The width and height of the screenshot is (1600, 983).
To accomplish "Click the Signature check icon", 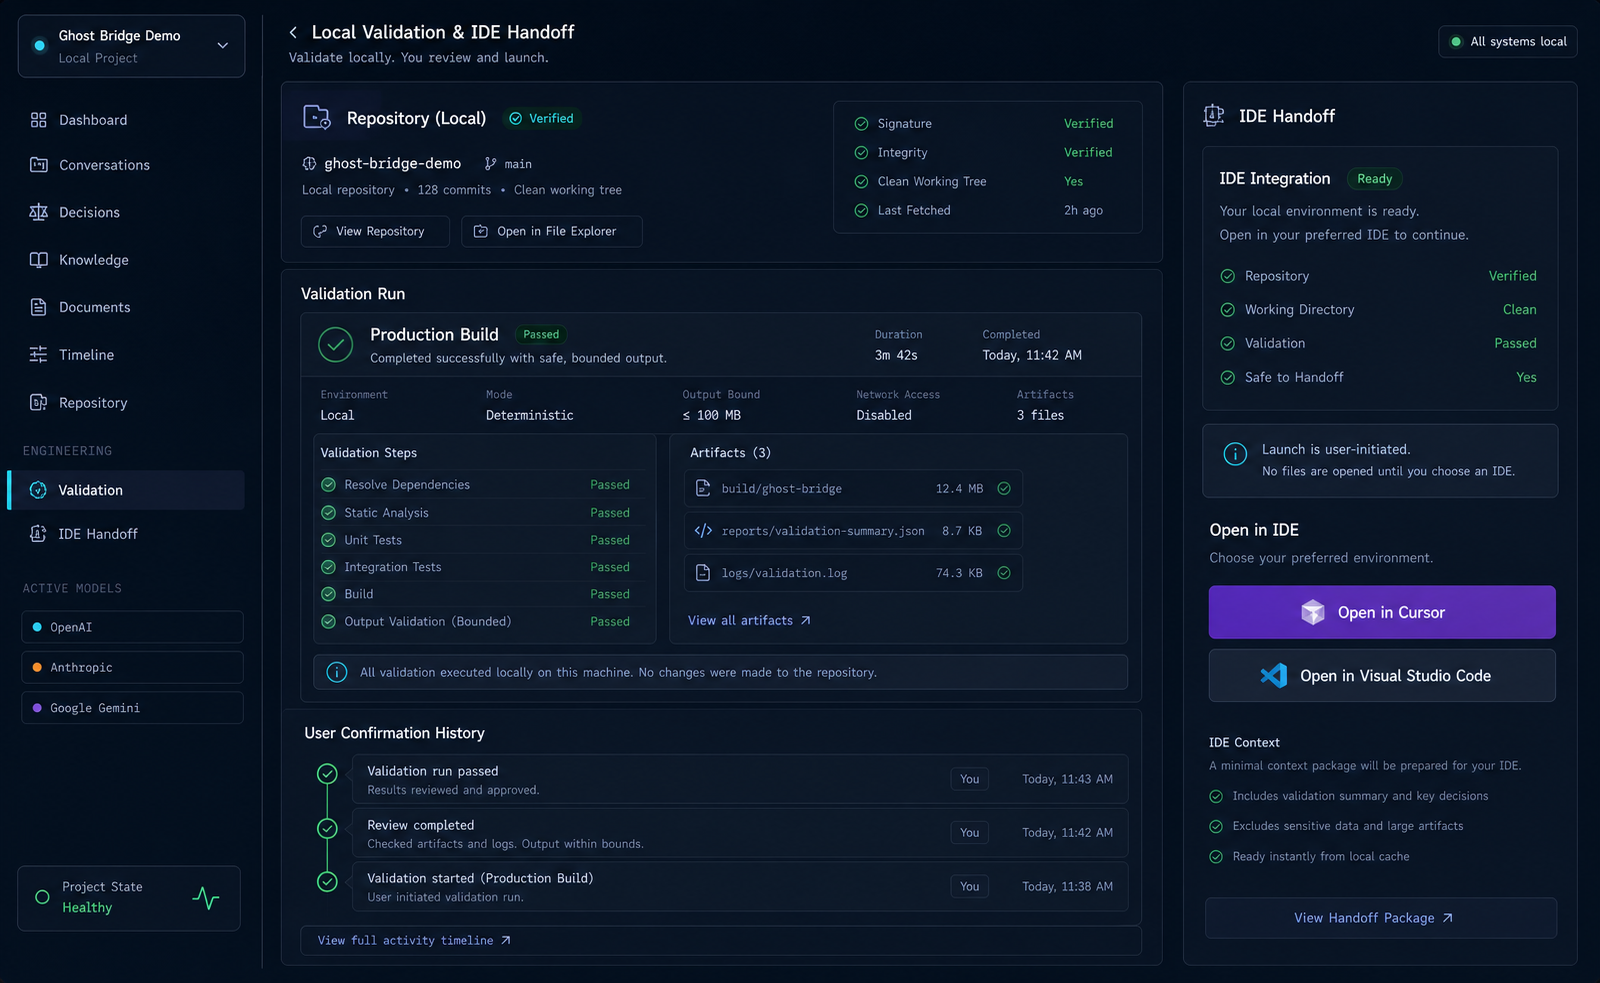I will coord(861,124).
